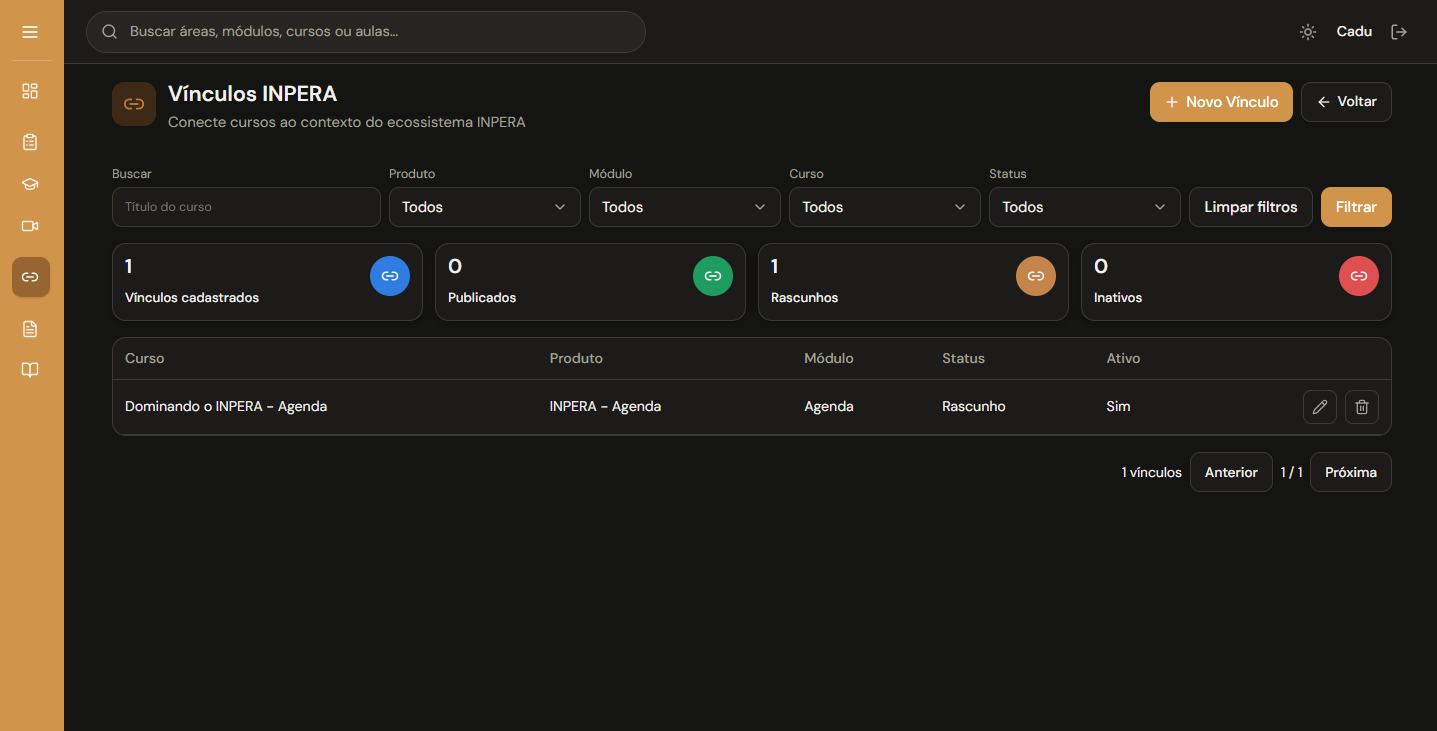Click the 'INPERA - Agenda' product cell
The width and height of the screenshot is (1437, 731).
pyautogui.click(x=605, y=407)
